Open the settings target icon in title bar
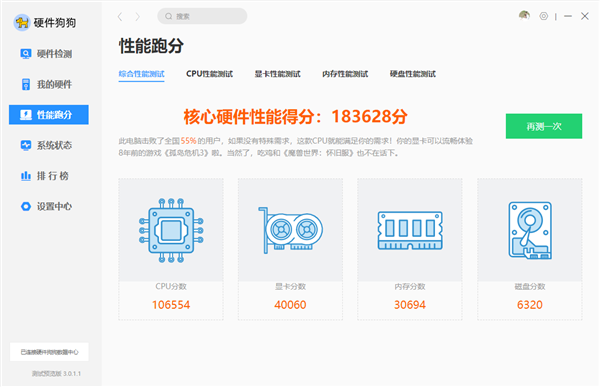This screenshot has width=600, height=387. click(543, 16)
